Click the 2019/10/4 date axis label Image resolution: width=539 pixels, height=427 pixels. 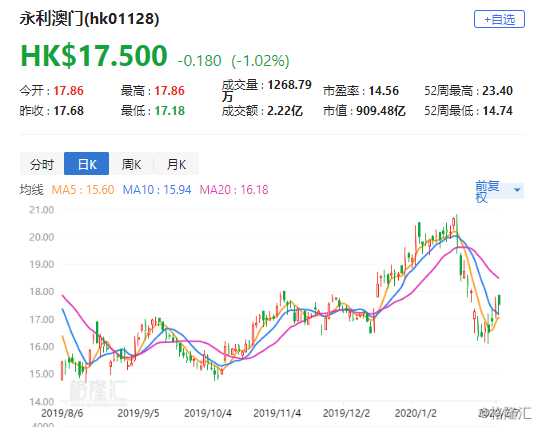point(208,413)
